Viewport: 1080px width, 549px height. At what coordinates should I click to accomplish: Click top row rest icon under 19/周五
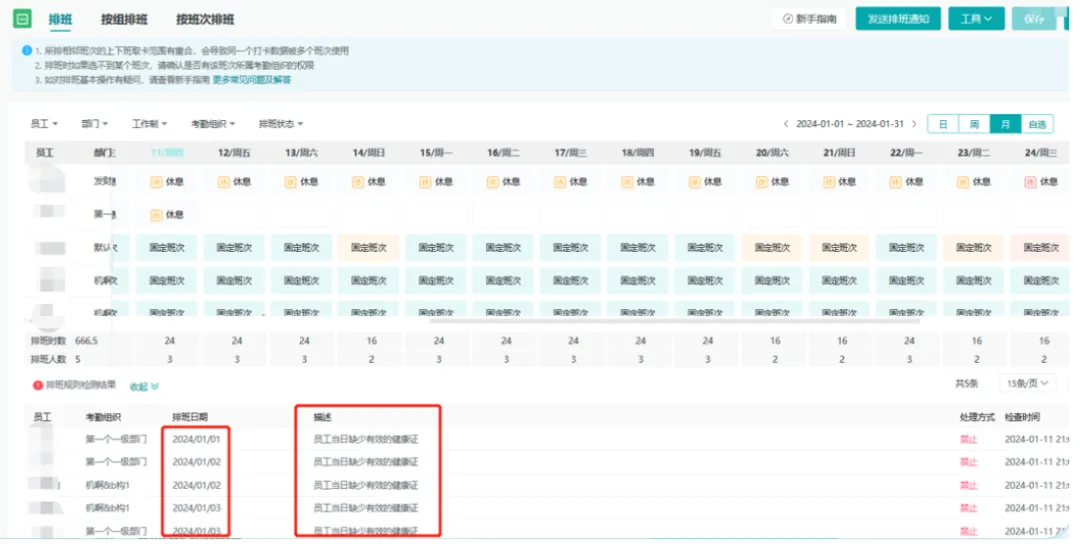tap(694, 182)
